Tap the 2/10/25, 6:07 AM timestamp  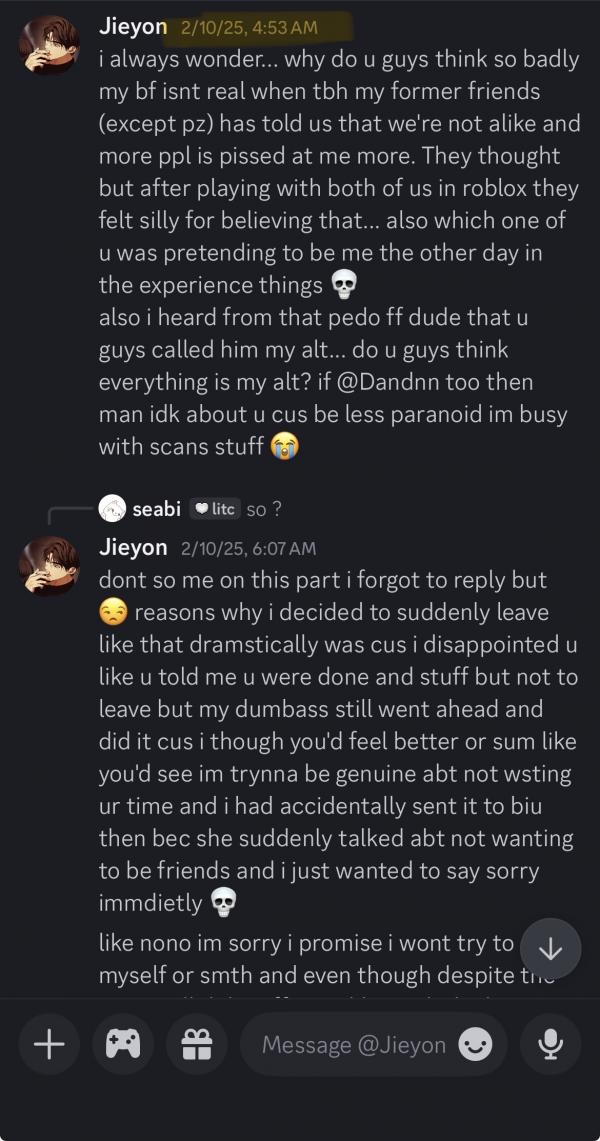(x=248, y=548)
